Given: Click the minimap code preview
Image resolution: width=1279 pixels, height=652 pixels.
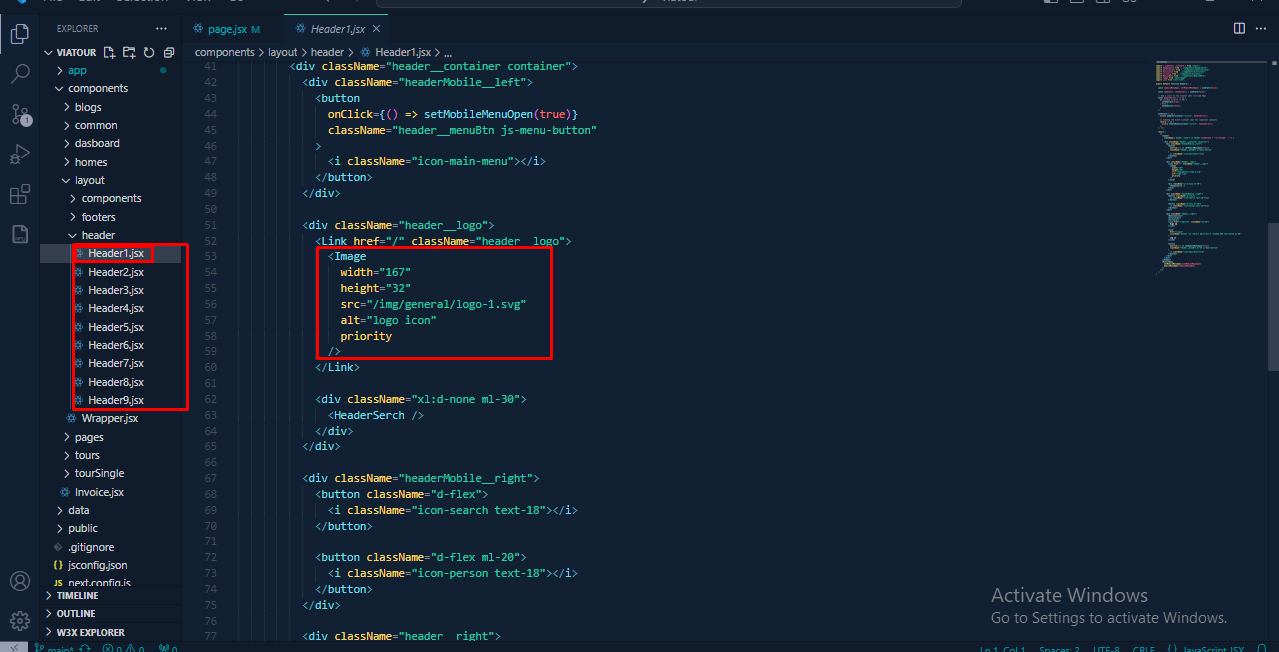Looking at the screenshot, I should point(1200,160).
